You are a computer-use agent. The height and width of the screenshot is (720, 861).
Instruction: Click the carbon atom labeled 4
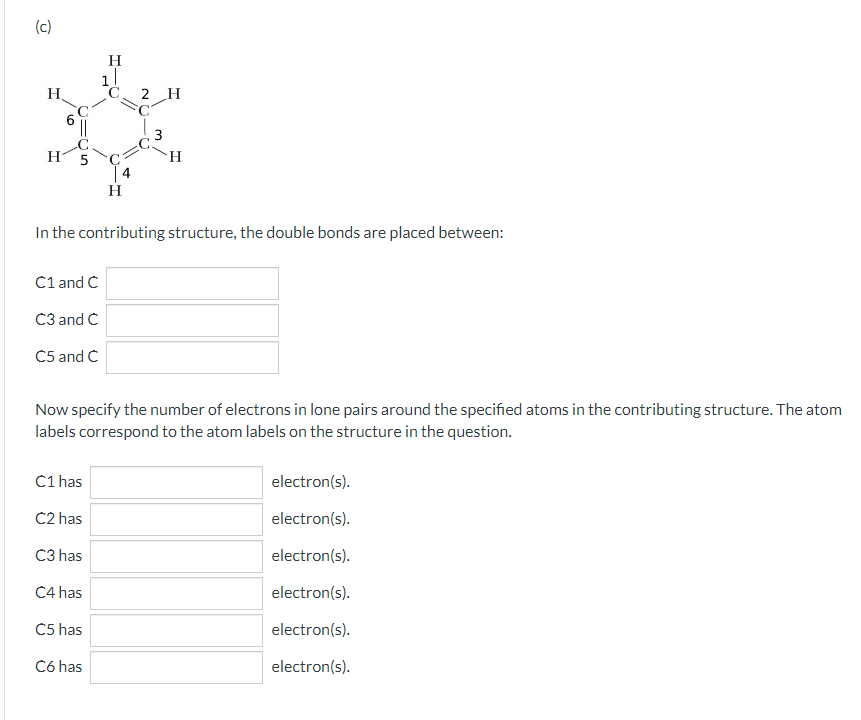click(x=116, y=160)
